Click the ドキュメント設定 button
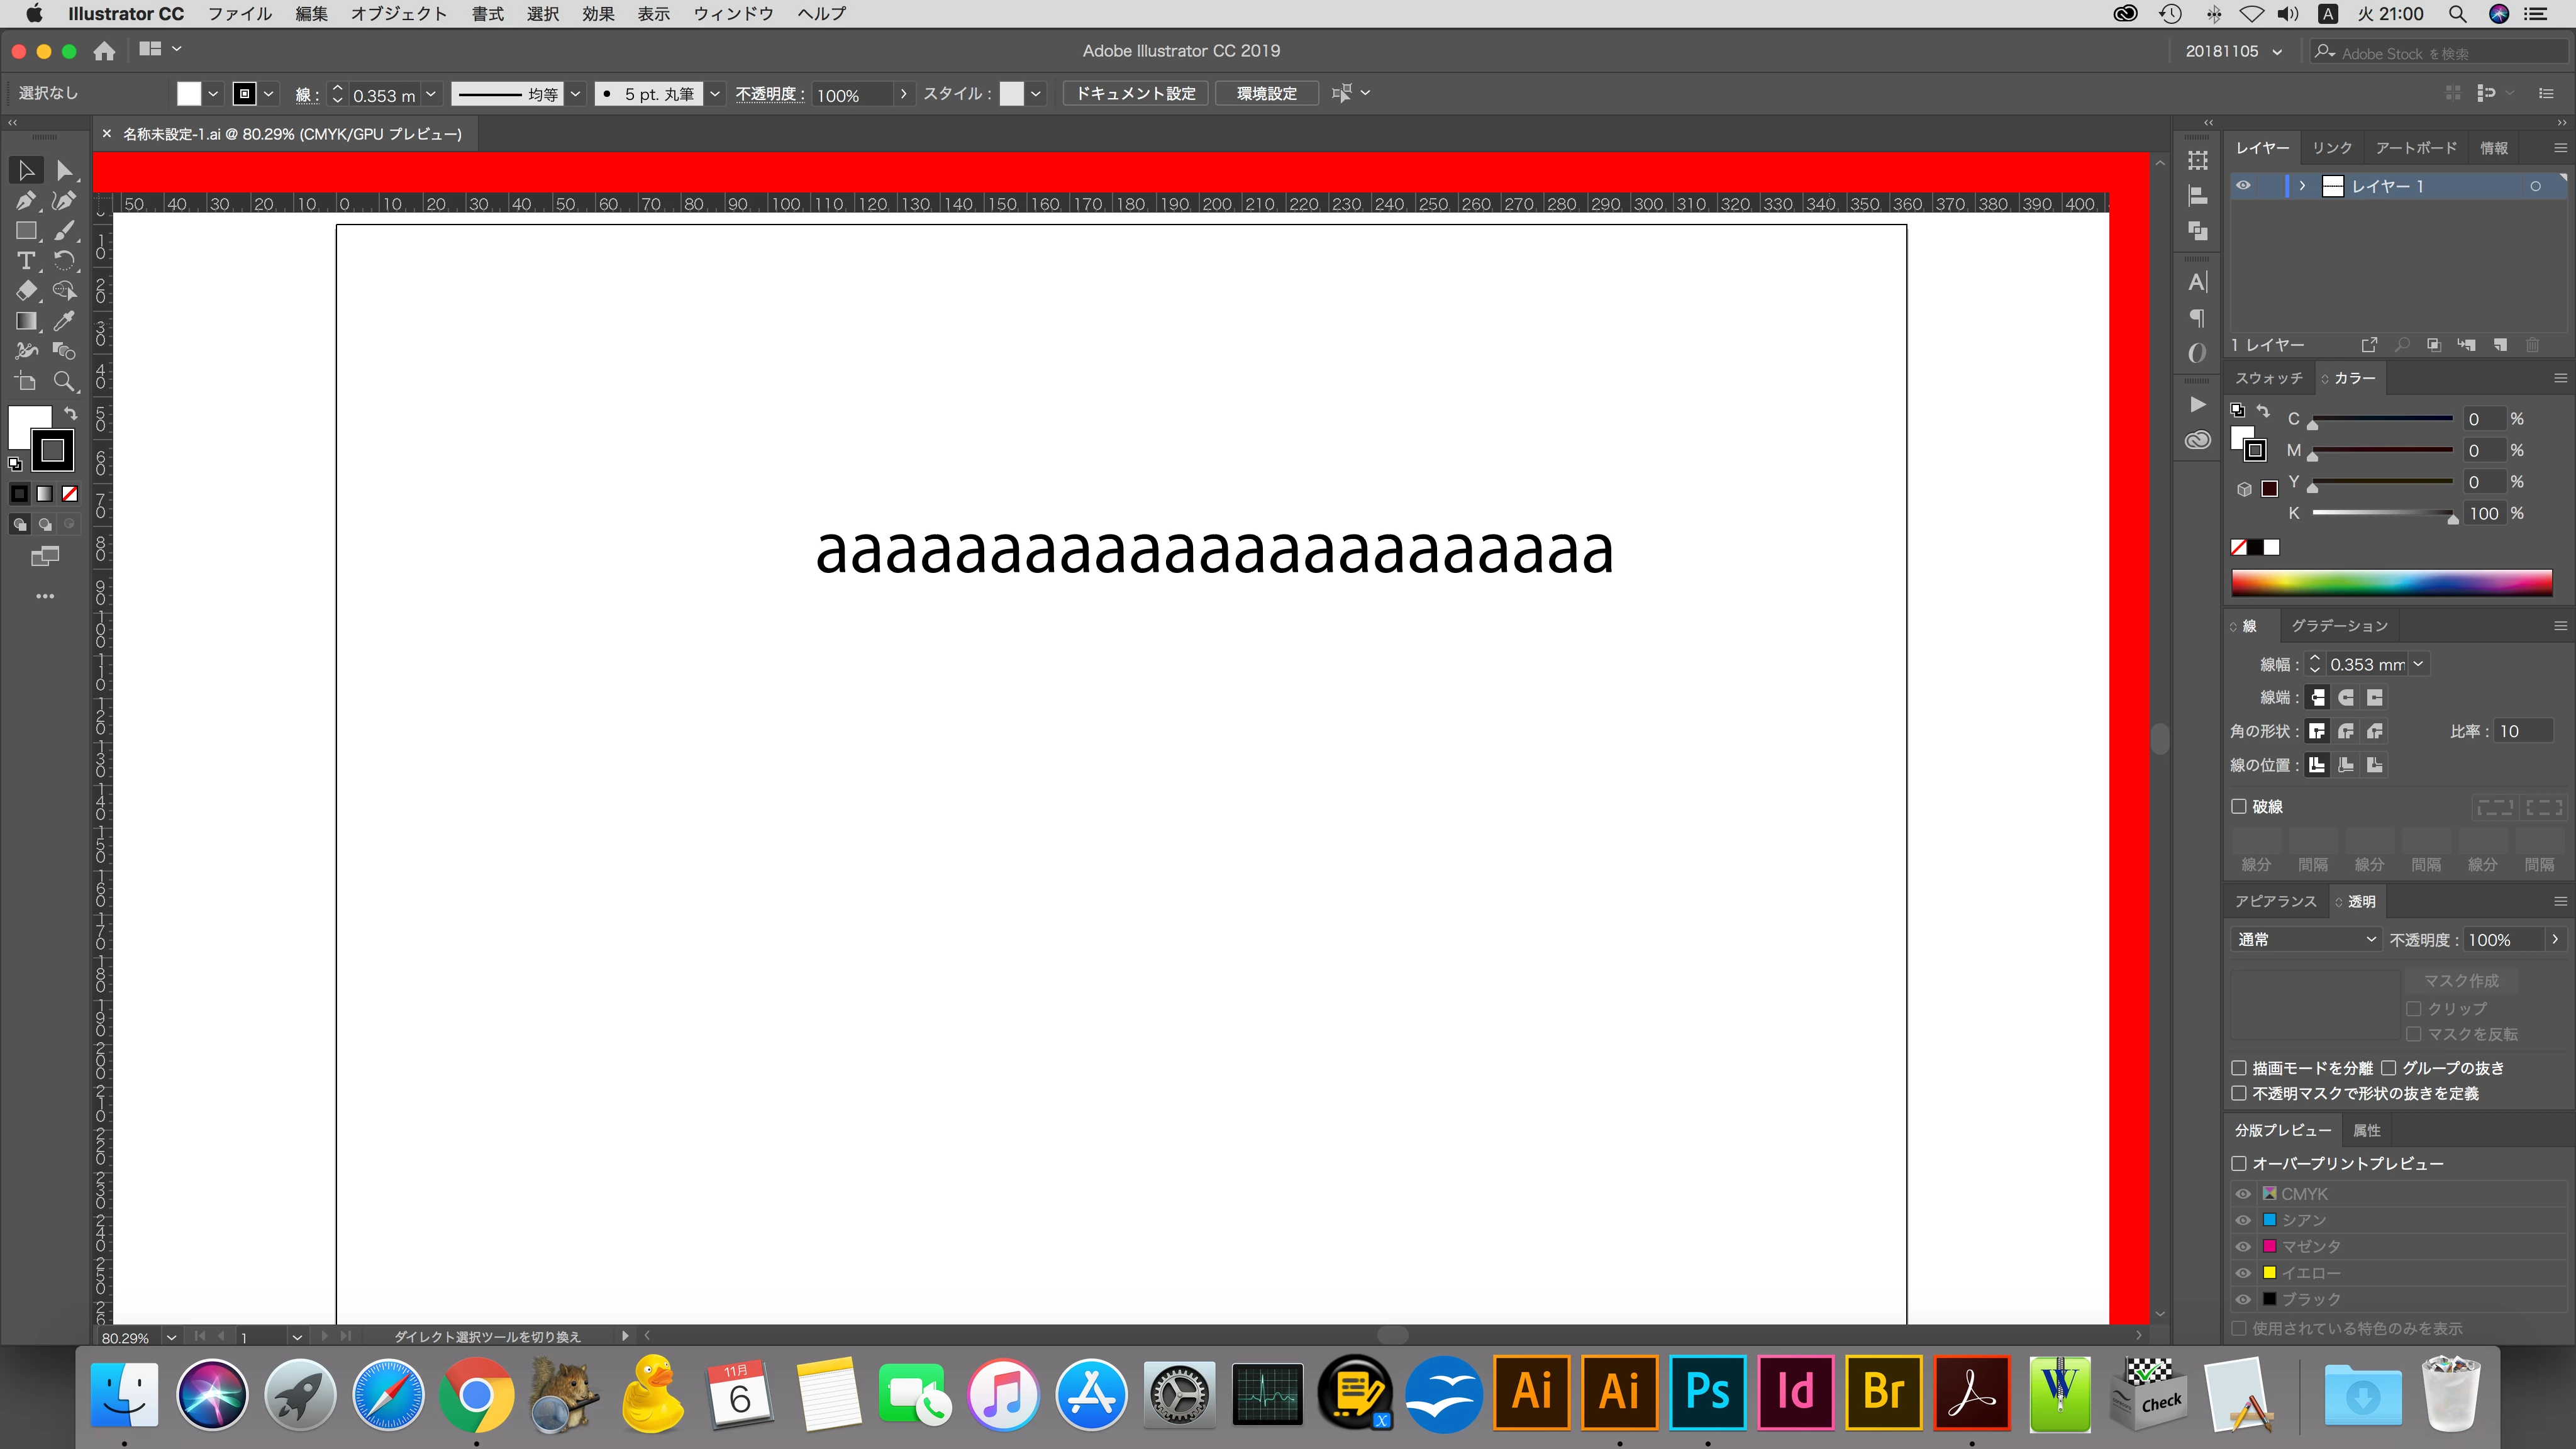Viewport: 2576px width, 1449px height. 1135,93
